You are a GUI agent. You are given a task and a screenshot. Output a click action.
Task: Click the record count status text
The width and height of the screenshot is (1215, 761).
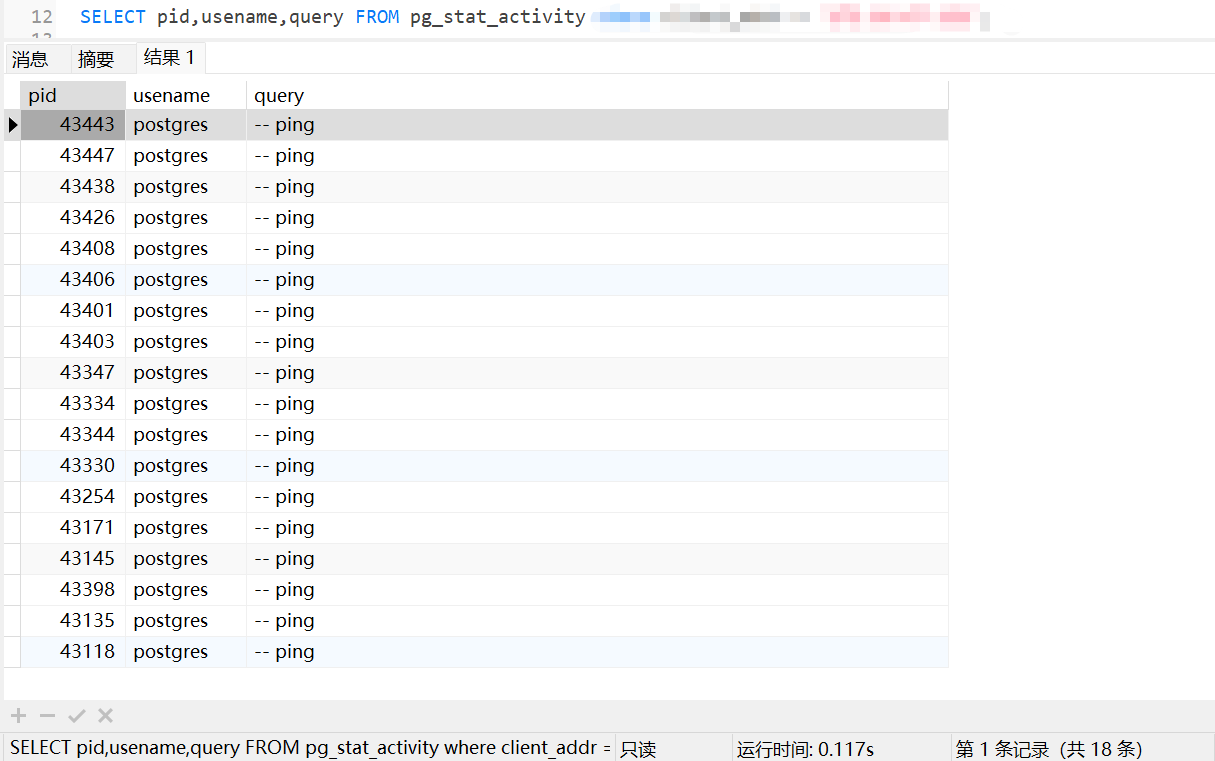(1048, 749)
